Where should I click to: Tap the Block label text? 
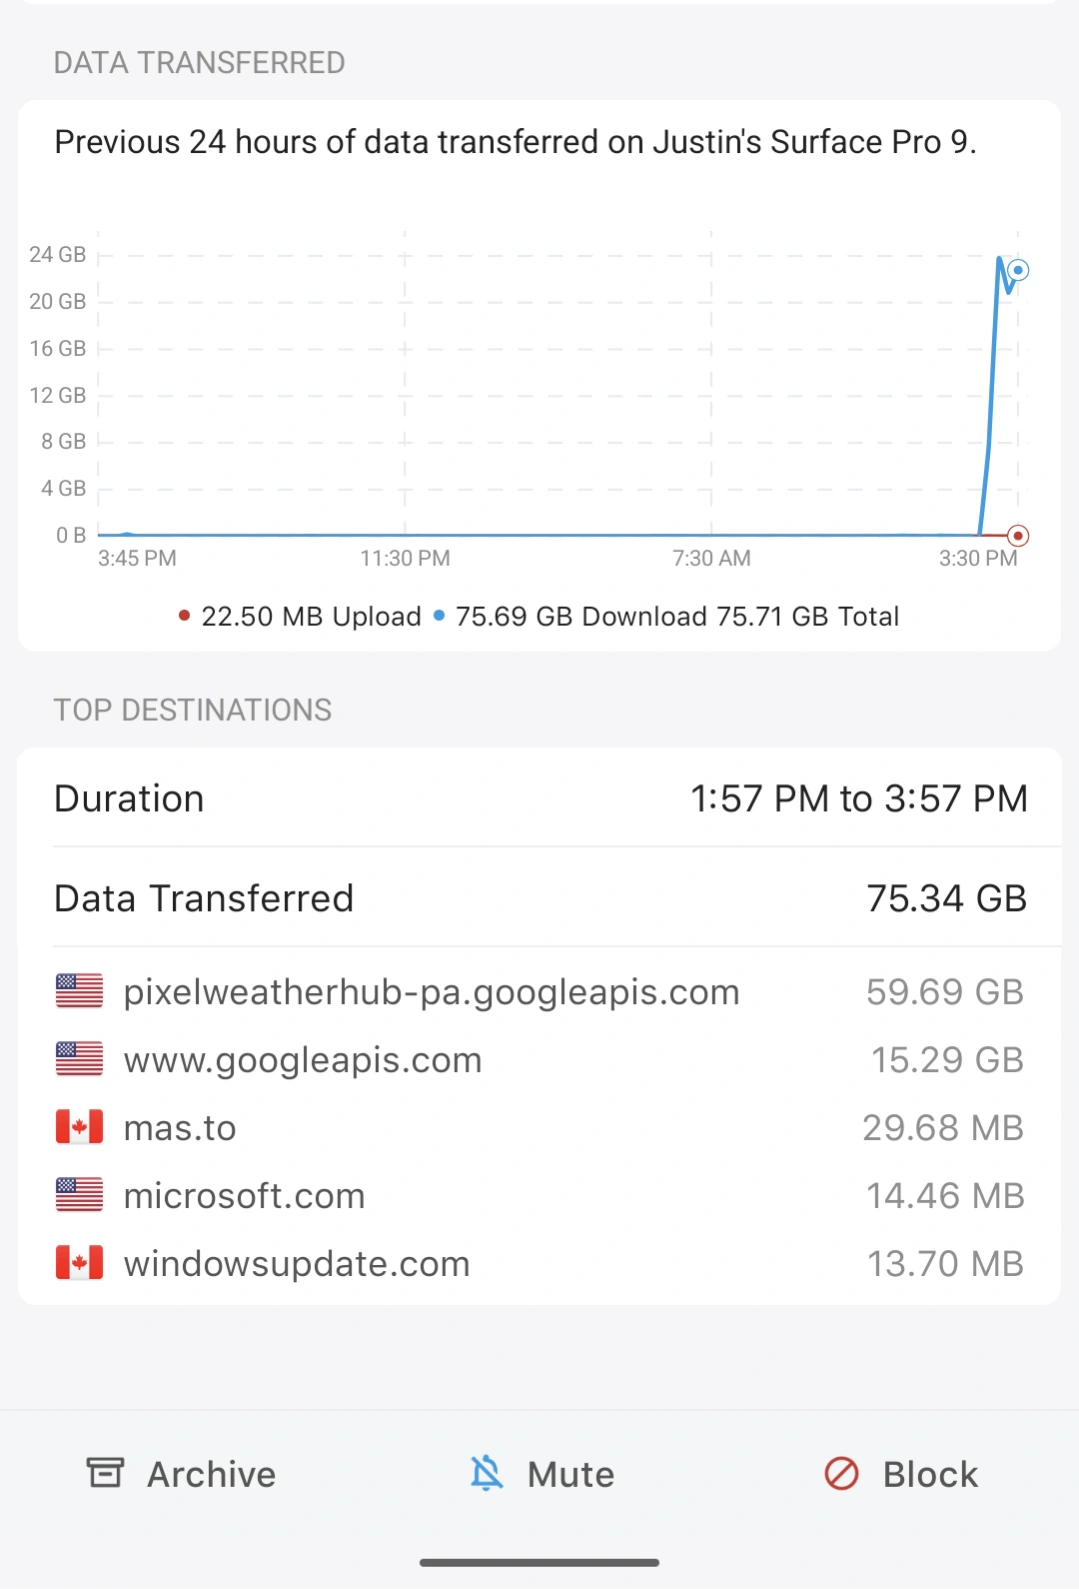[930, 1474]
